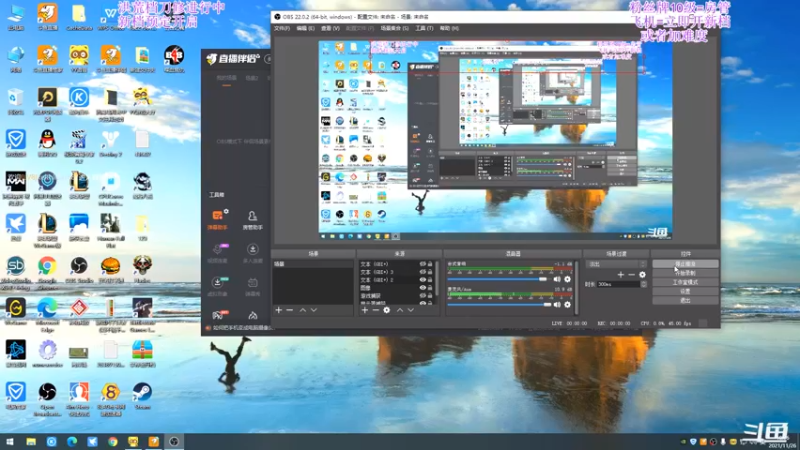Open desktop audio settings gear in the mixer
This screenshot has height=450, width=800.
[567, 280]
